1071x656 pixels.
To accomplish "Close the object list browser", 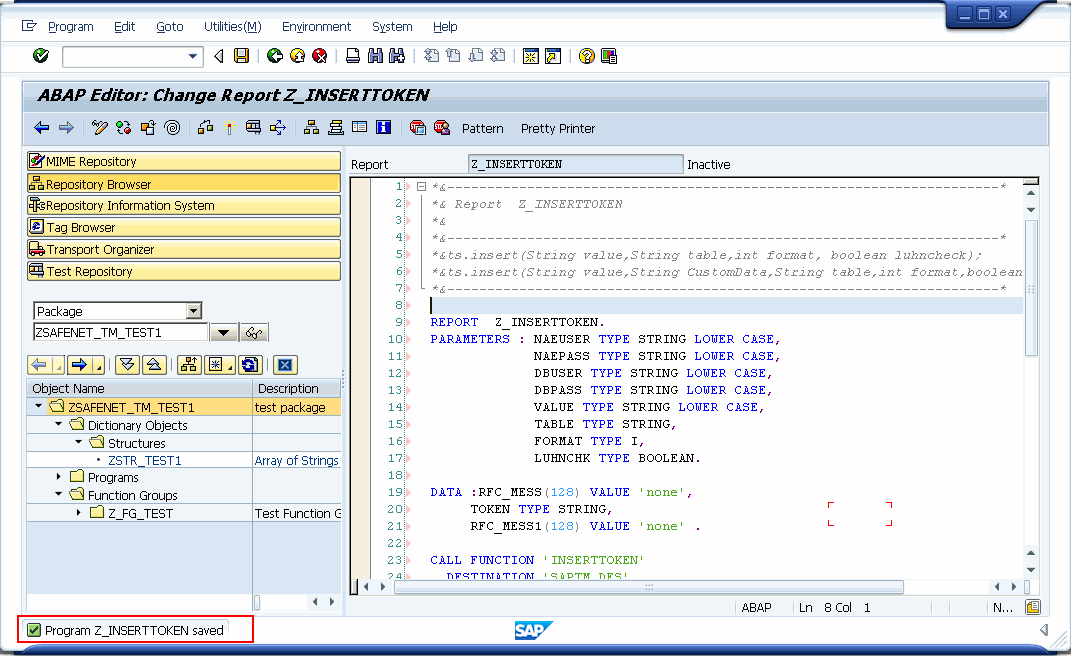I will tap(285, 365).
